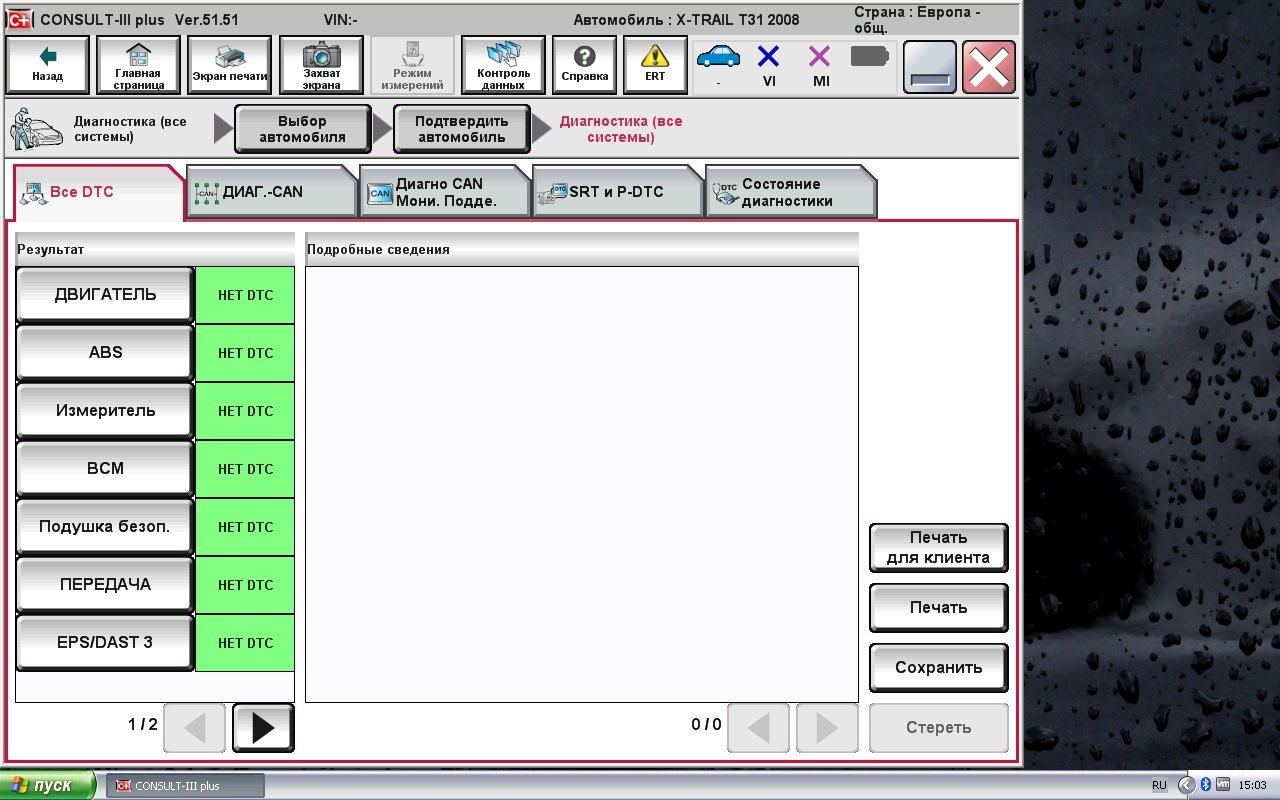This screenshot has width=1280, height=800.
Task: Open the Подушка безоп. system results
Action: [105, 527]
